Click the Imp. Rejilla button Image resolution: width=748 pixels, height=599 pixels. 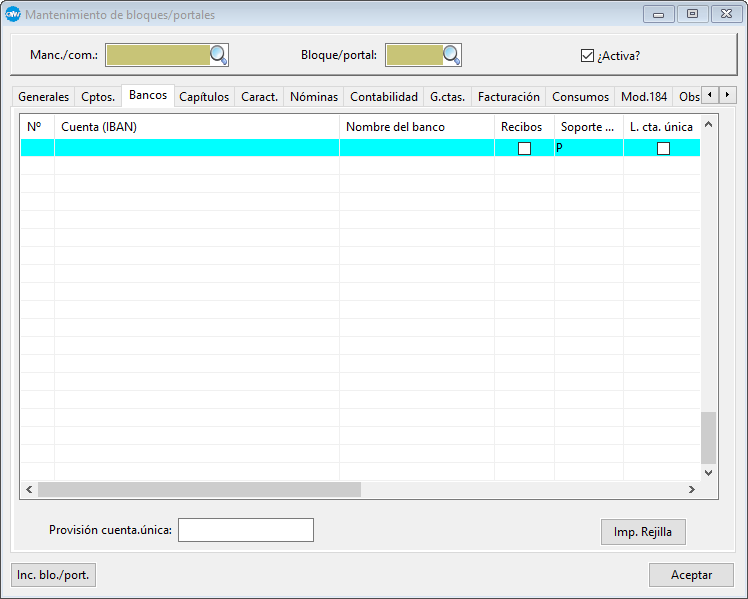pos(643,532)
